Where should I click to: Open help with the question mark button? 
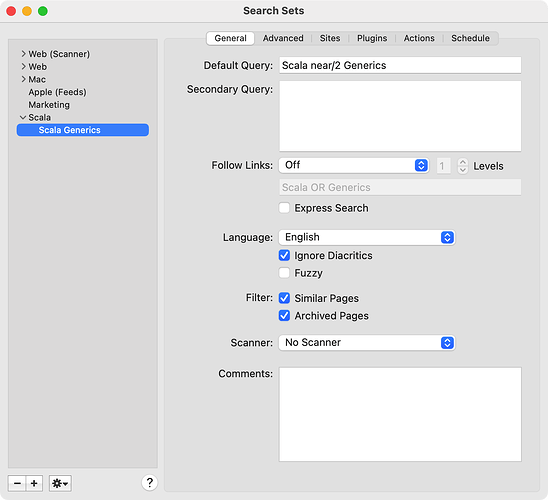(x=150, y=483)
